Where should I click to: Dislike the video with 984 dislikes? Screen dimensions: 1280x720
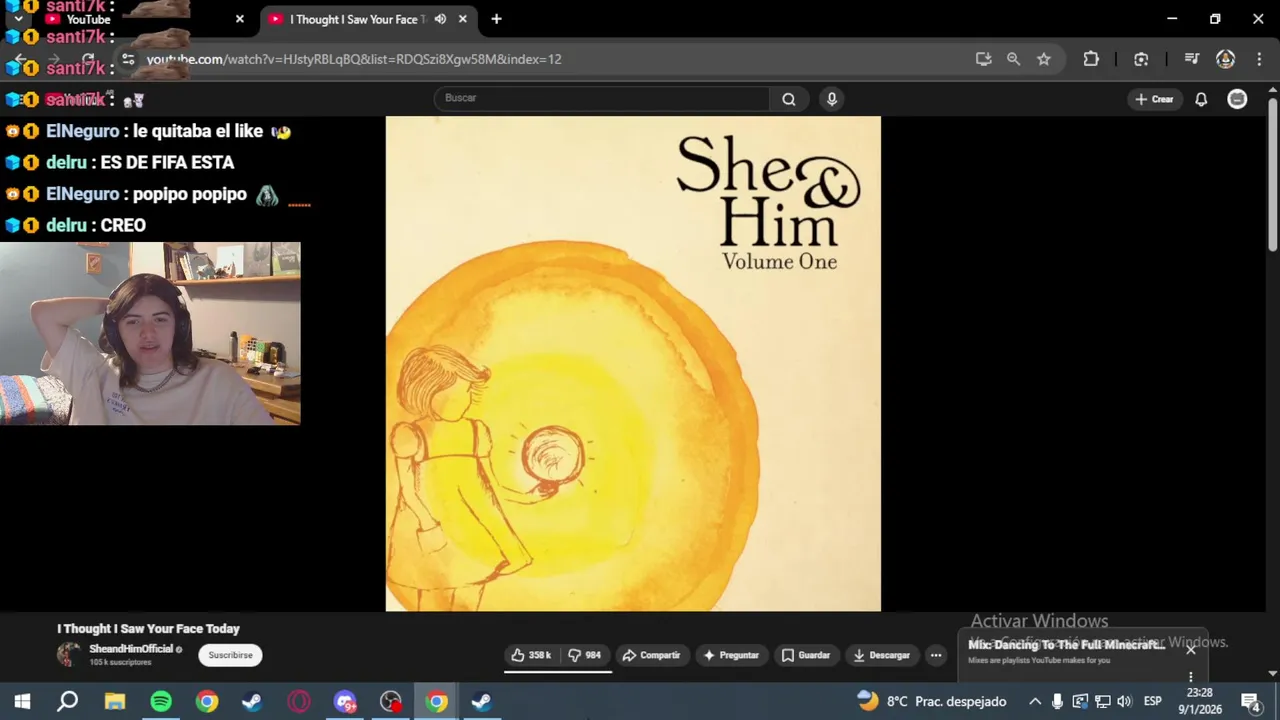coord(585,655)
